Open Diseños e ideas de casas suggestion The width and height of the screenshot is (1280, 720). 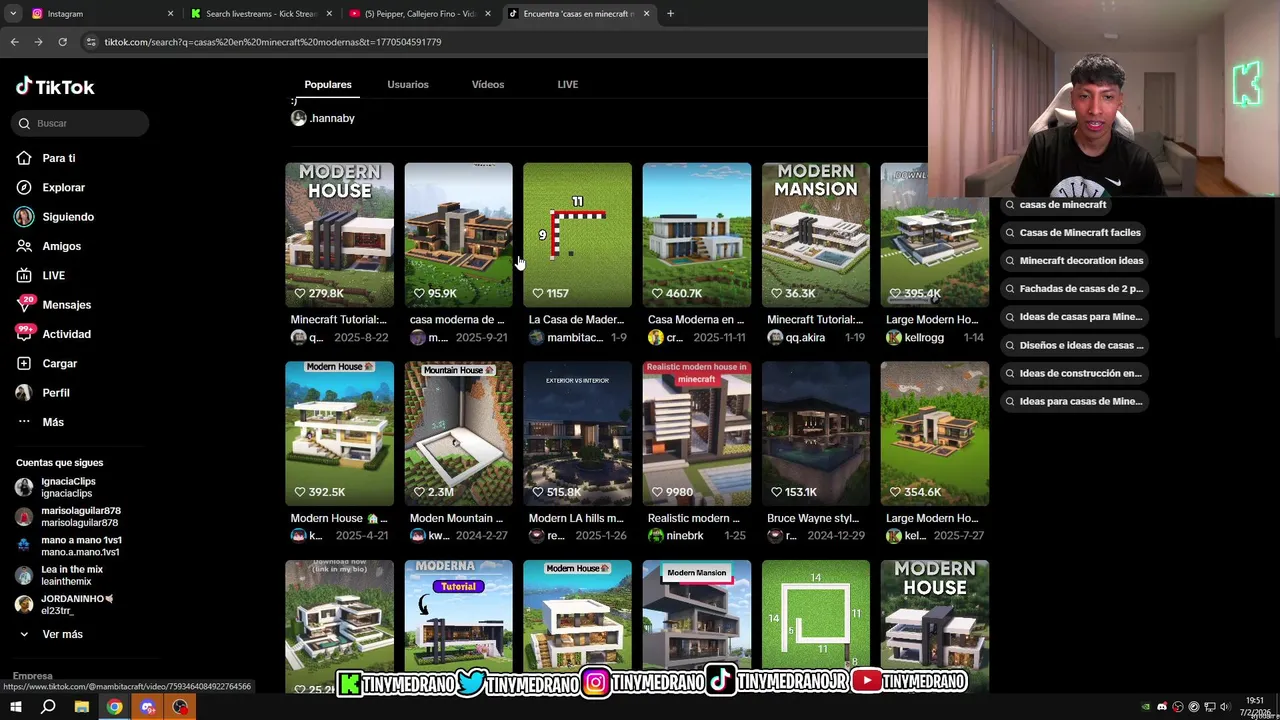pyautogui.click(x=1074, y=345)
